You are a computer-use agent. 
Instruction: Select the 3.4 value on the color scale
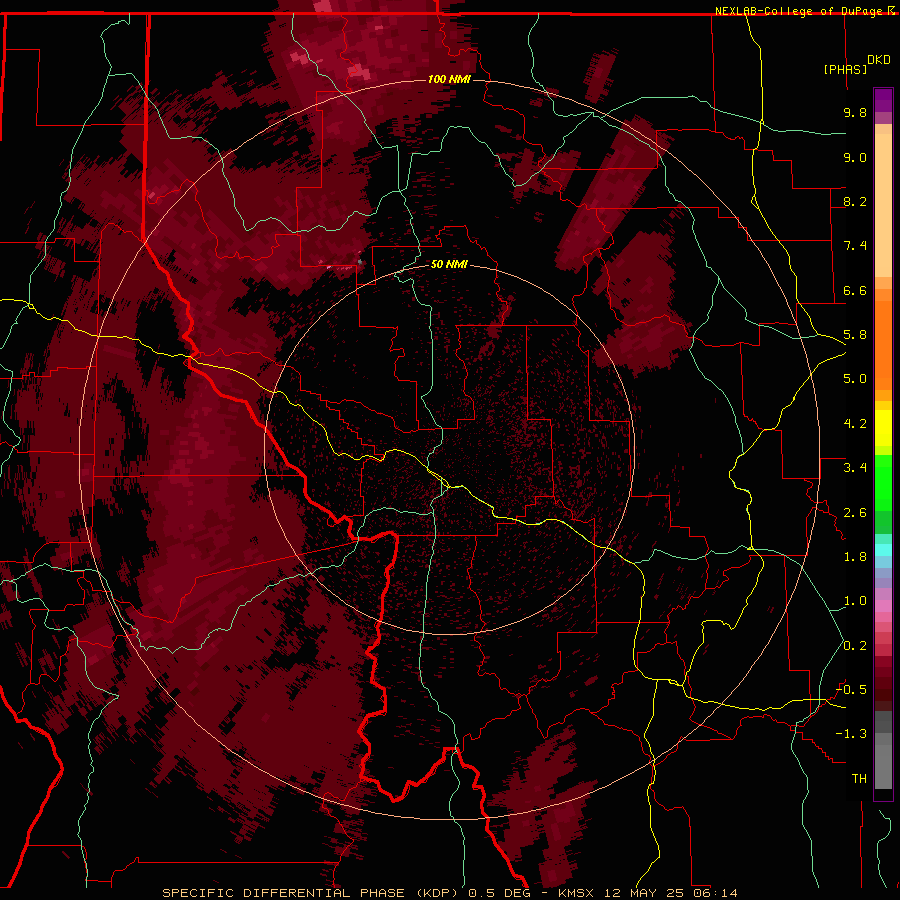pyautogui.click(x=855, y=468)
